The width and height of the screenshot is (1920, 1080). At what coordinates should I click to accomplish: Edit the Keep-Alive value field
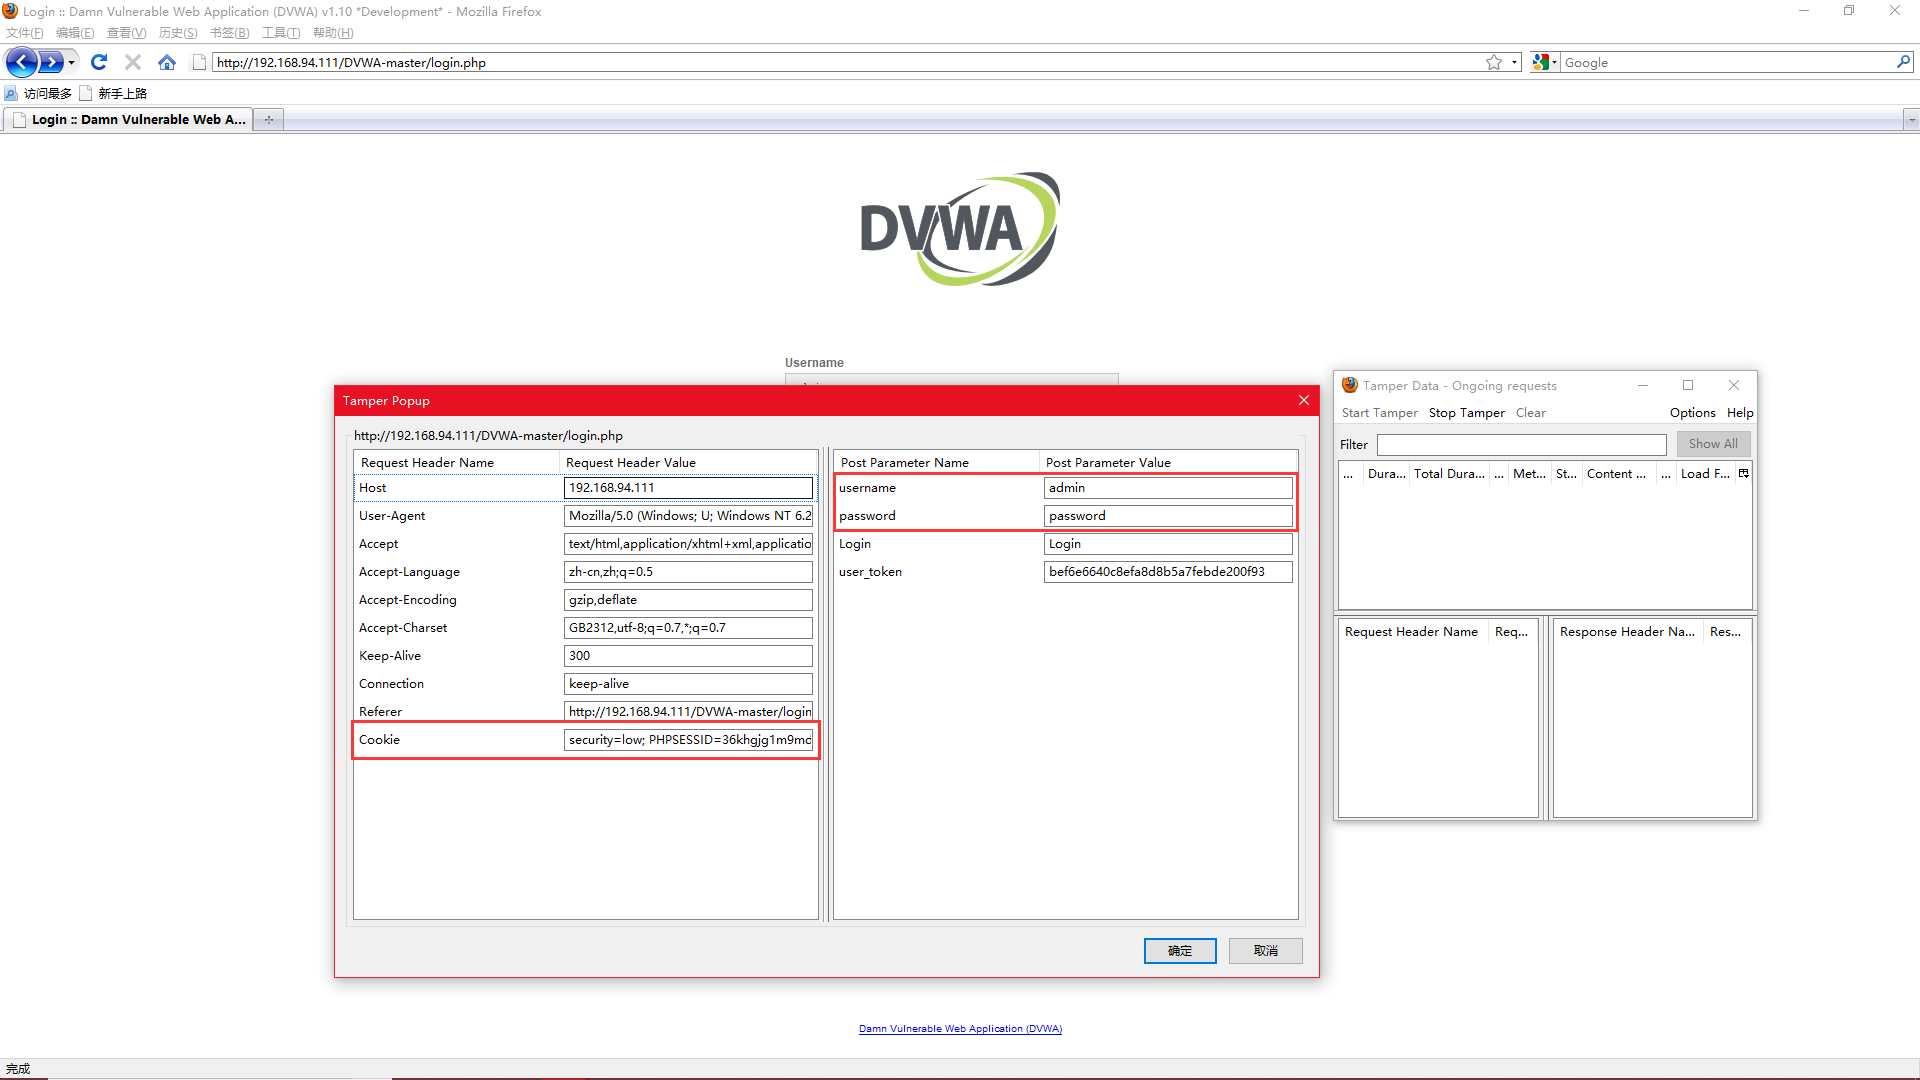click(x=688, y=656)
